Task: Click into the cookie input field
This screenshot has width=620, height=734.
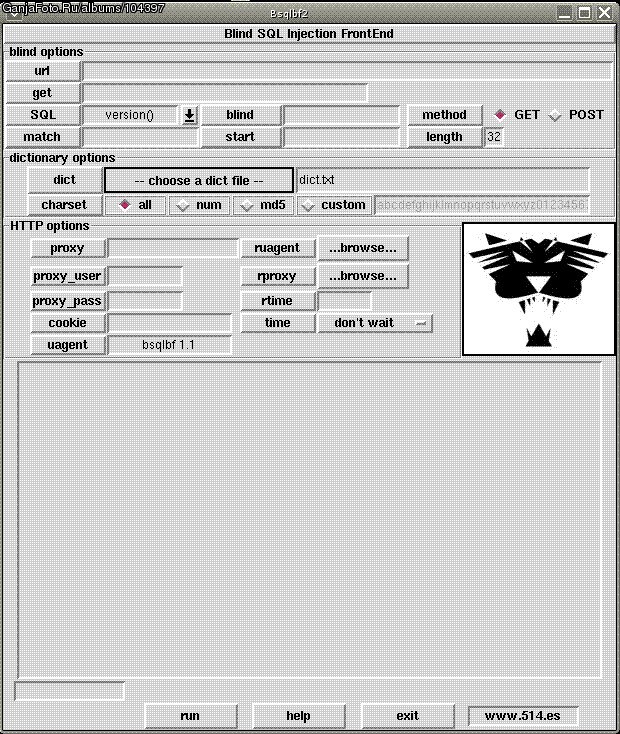Action: click(170, 323)
